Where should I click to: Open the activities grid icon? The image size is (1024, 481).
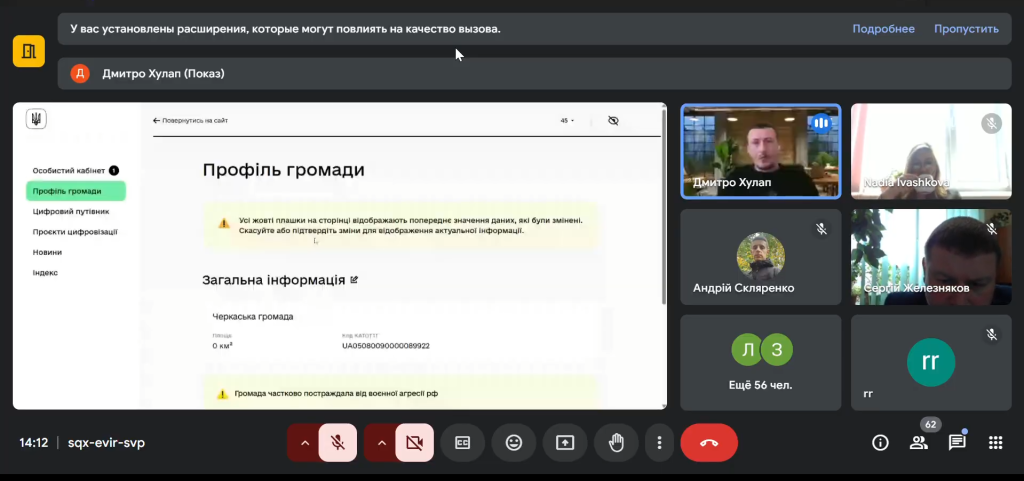click(x=995, y=442)
